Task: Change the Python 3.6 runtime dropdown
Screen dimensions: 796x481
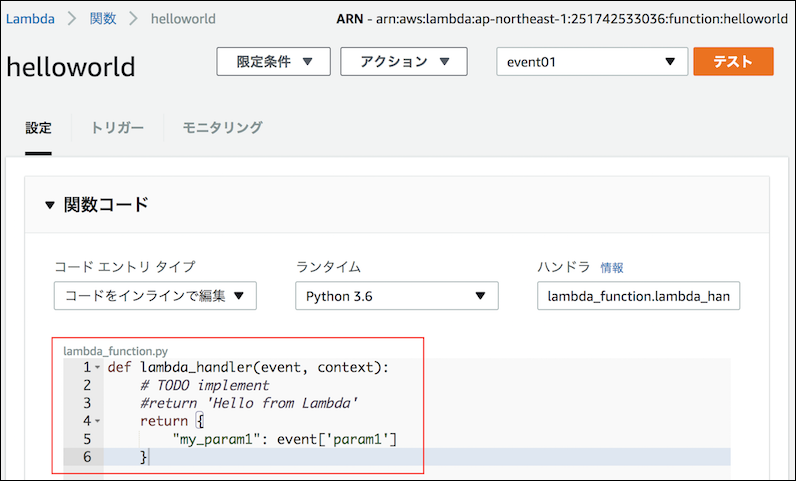Action: (396, 296)
